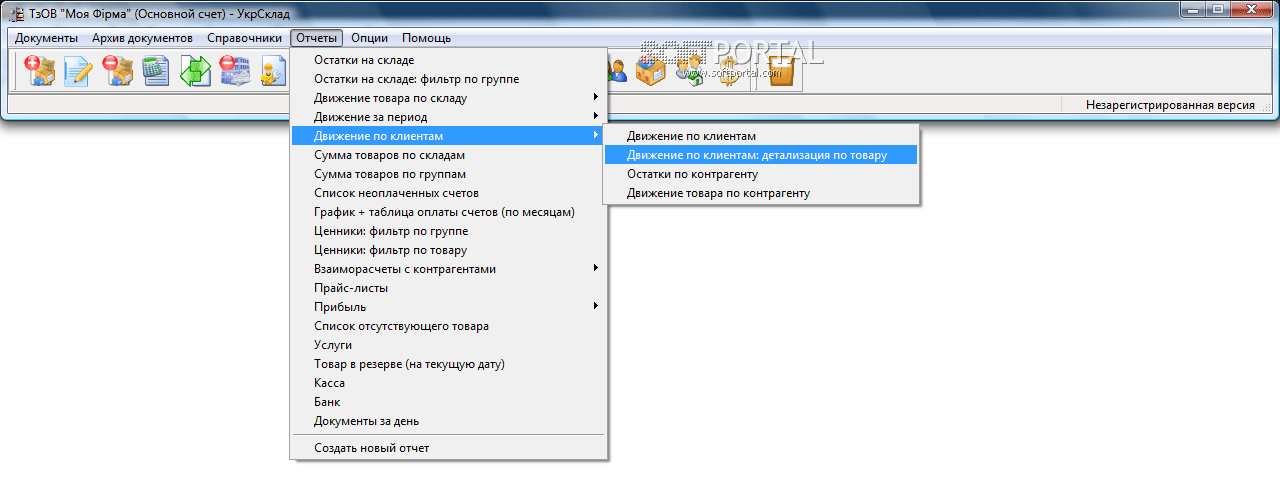Select Сумма товаров по складам
Image resolution: width=1280 pixels, height=483 pixels.
[x=449, y=155]
